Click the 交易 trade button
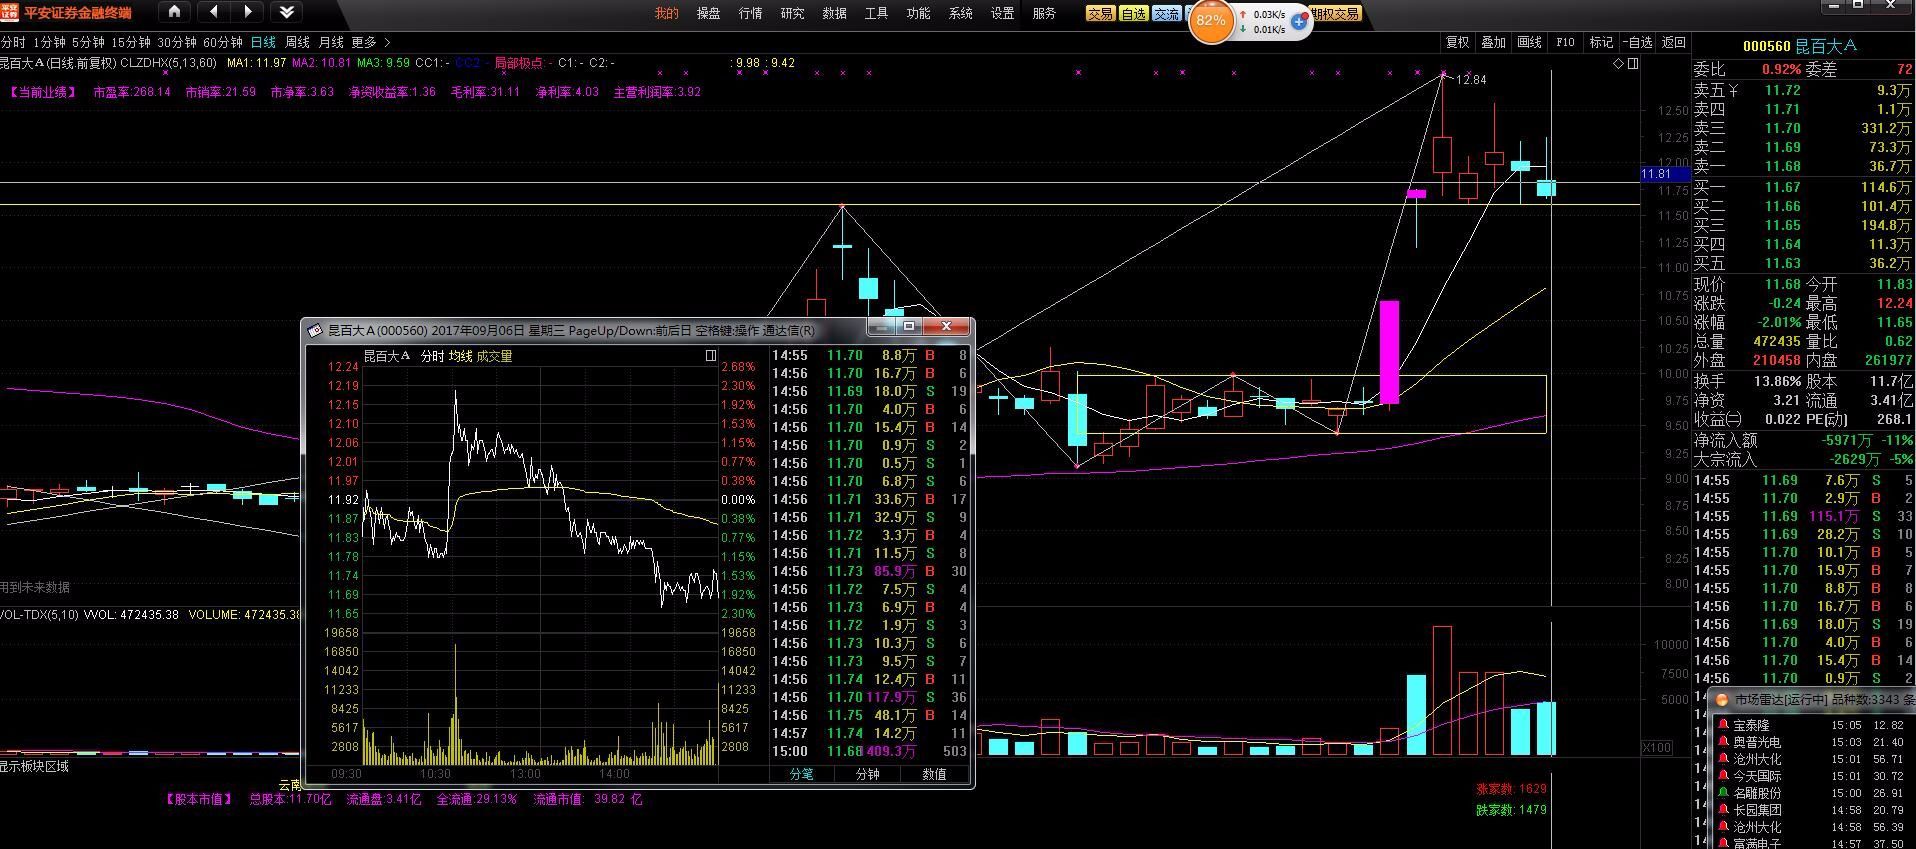 coord(1100,14)
